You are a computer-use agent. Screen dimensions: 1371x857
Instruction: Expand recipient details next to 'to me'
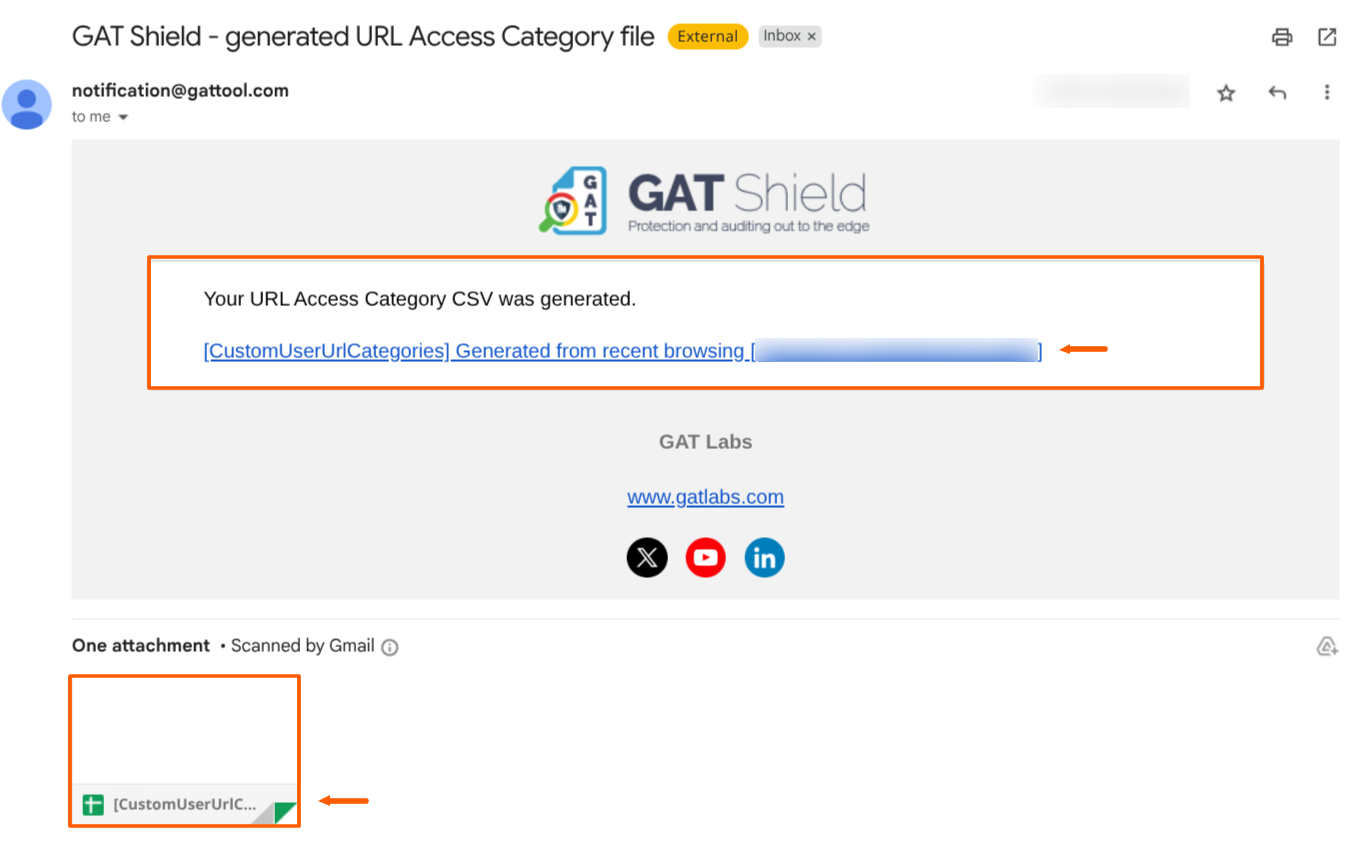click(123, 118)
